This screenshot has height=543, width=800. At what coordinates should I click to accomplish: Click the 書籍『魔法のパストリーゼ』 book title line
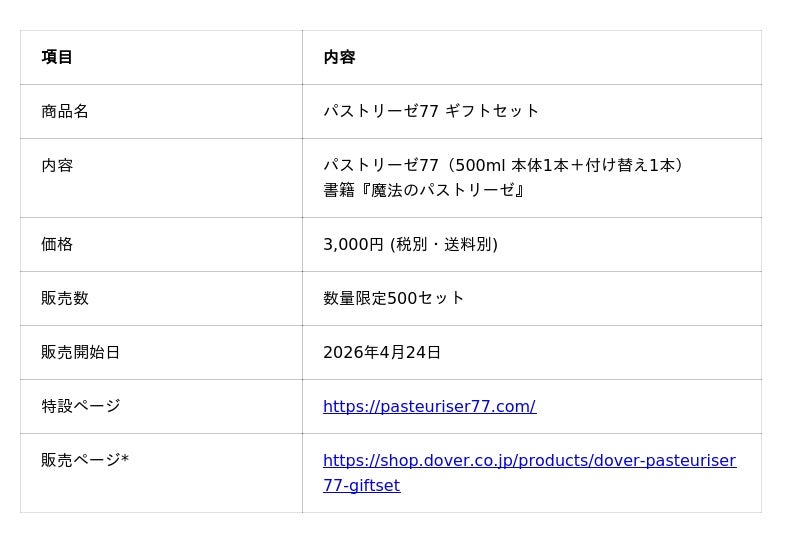(x=424, y=190)
